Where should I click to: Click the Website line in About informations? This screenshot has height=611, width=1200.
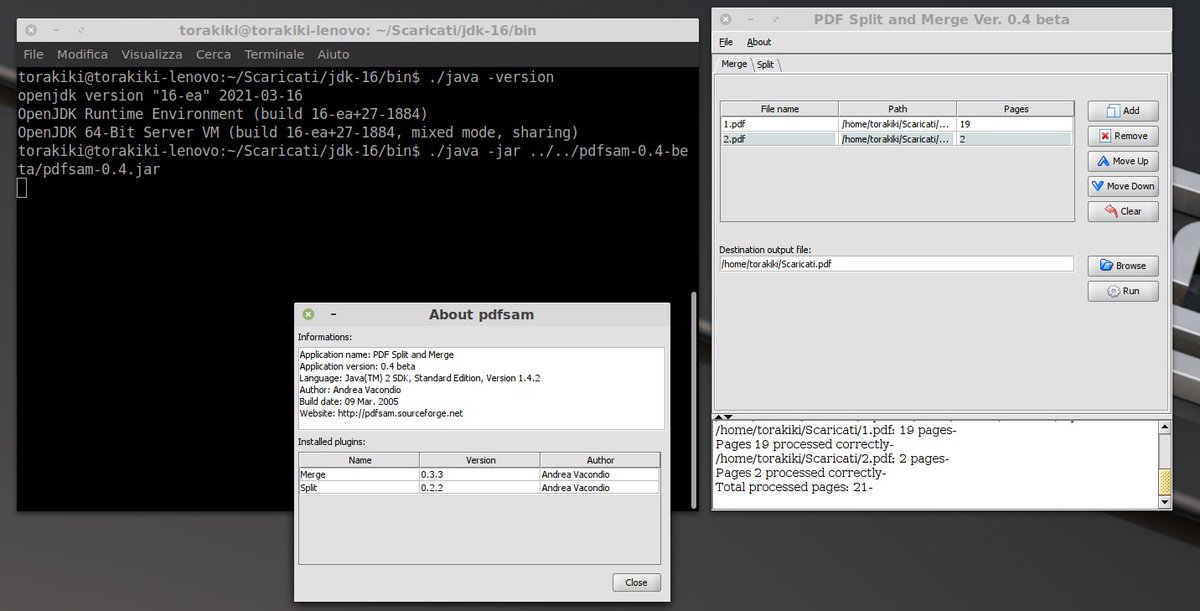[381, 413]
